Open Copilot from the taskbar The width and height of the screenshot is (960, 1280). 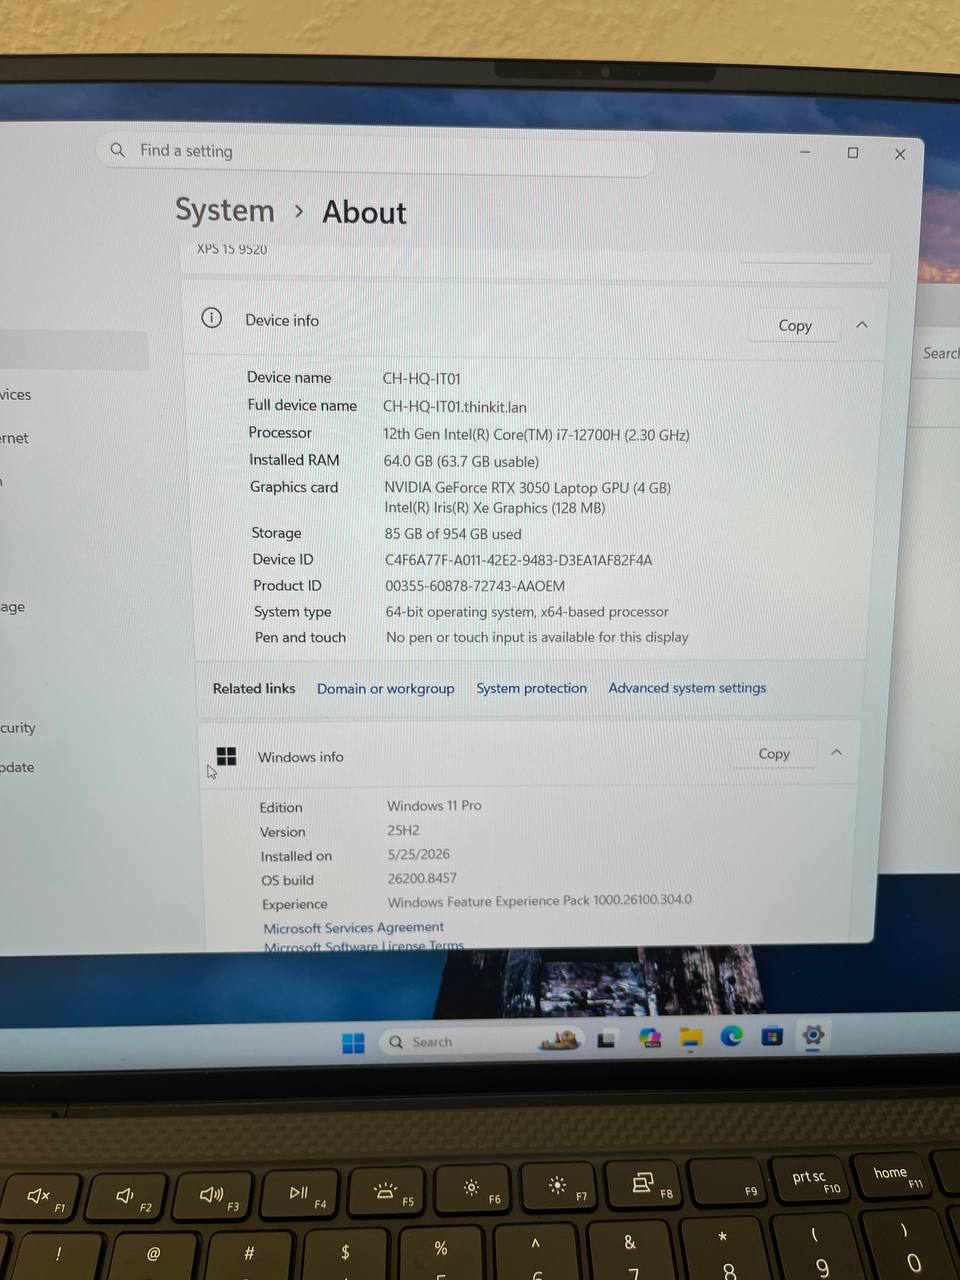[x=650, y=1038]
